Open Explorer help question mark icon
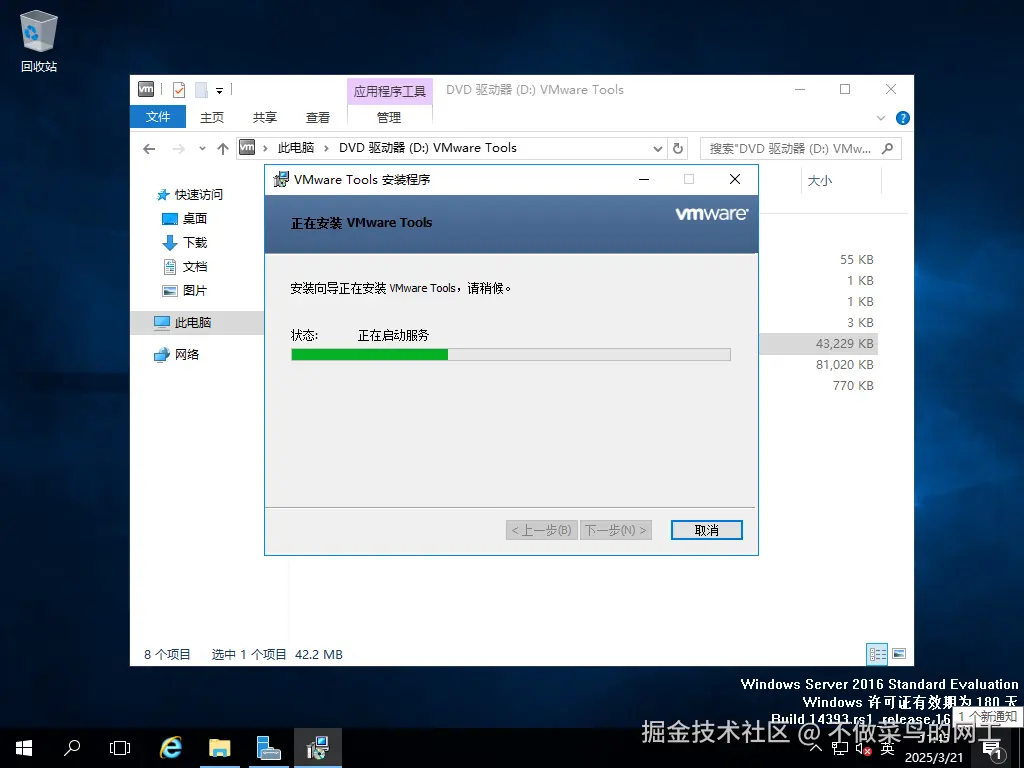The width and height of the screenshot is (1024, 768). (903, 118)
